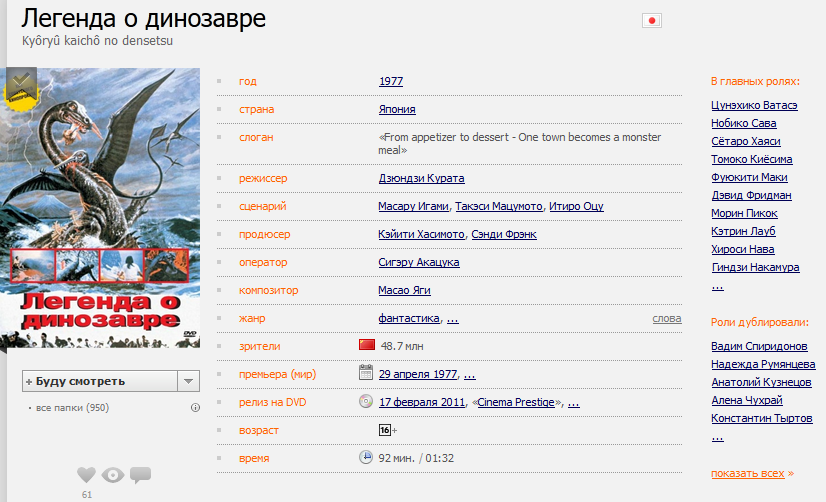Viewport: 826px width, 502px height.
Task: Open screenwriter 'Такэси Мацумото' link
Action: 499,206
